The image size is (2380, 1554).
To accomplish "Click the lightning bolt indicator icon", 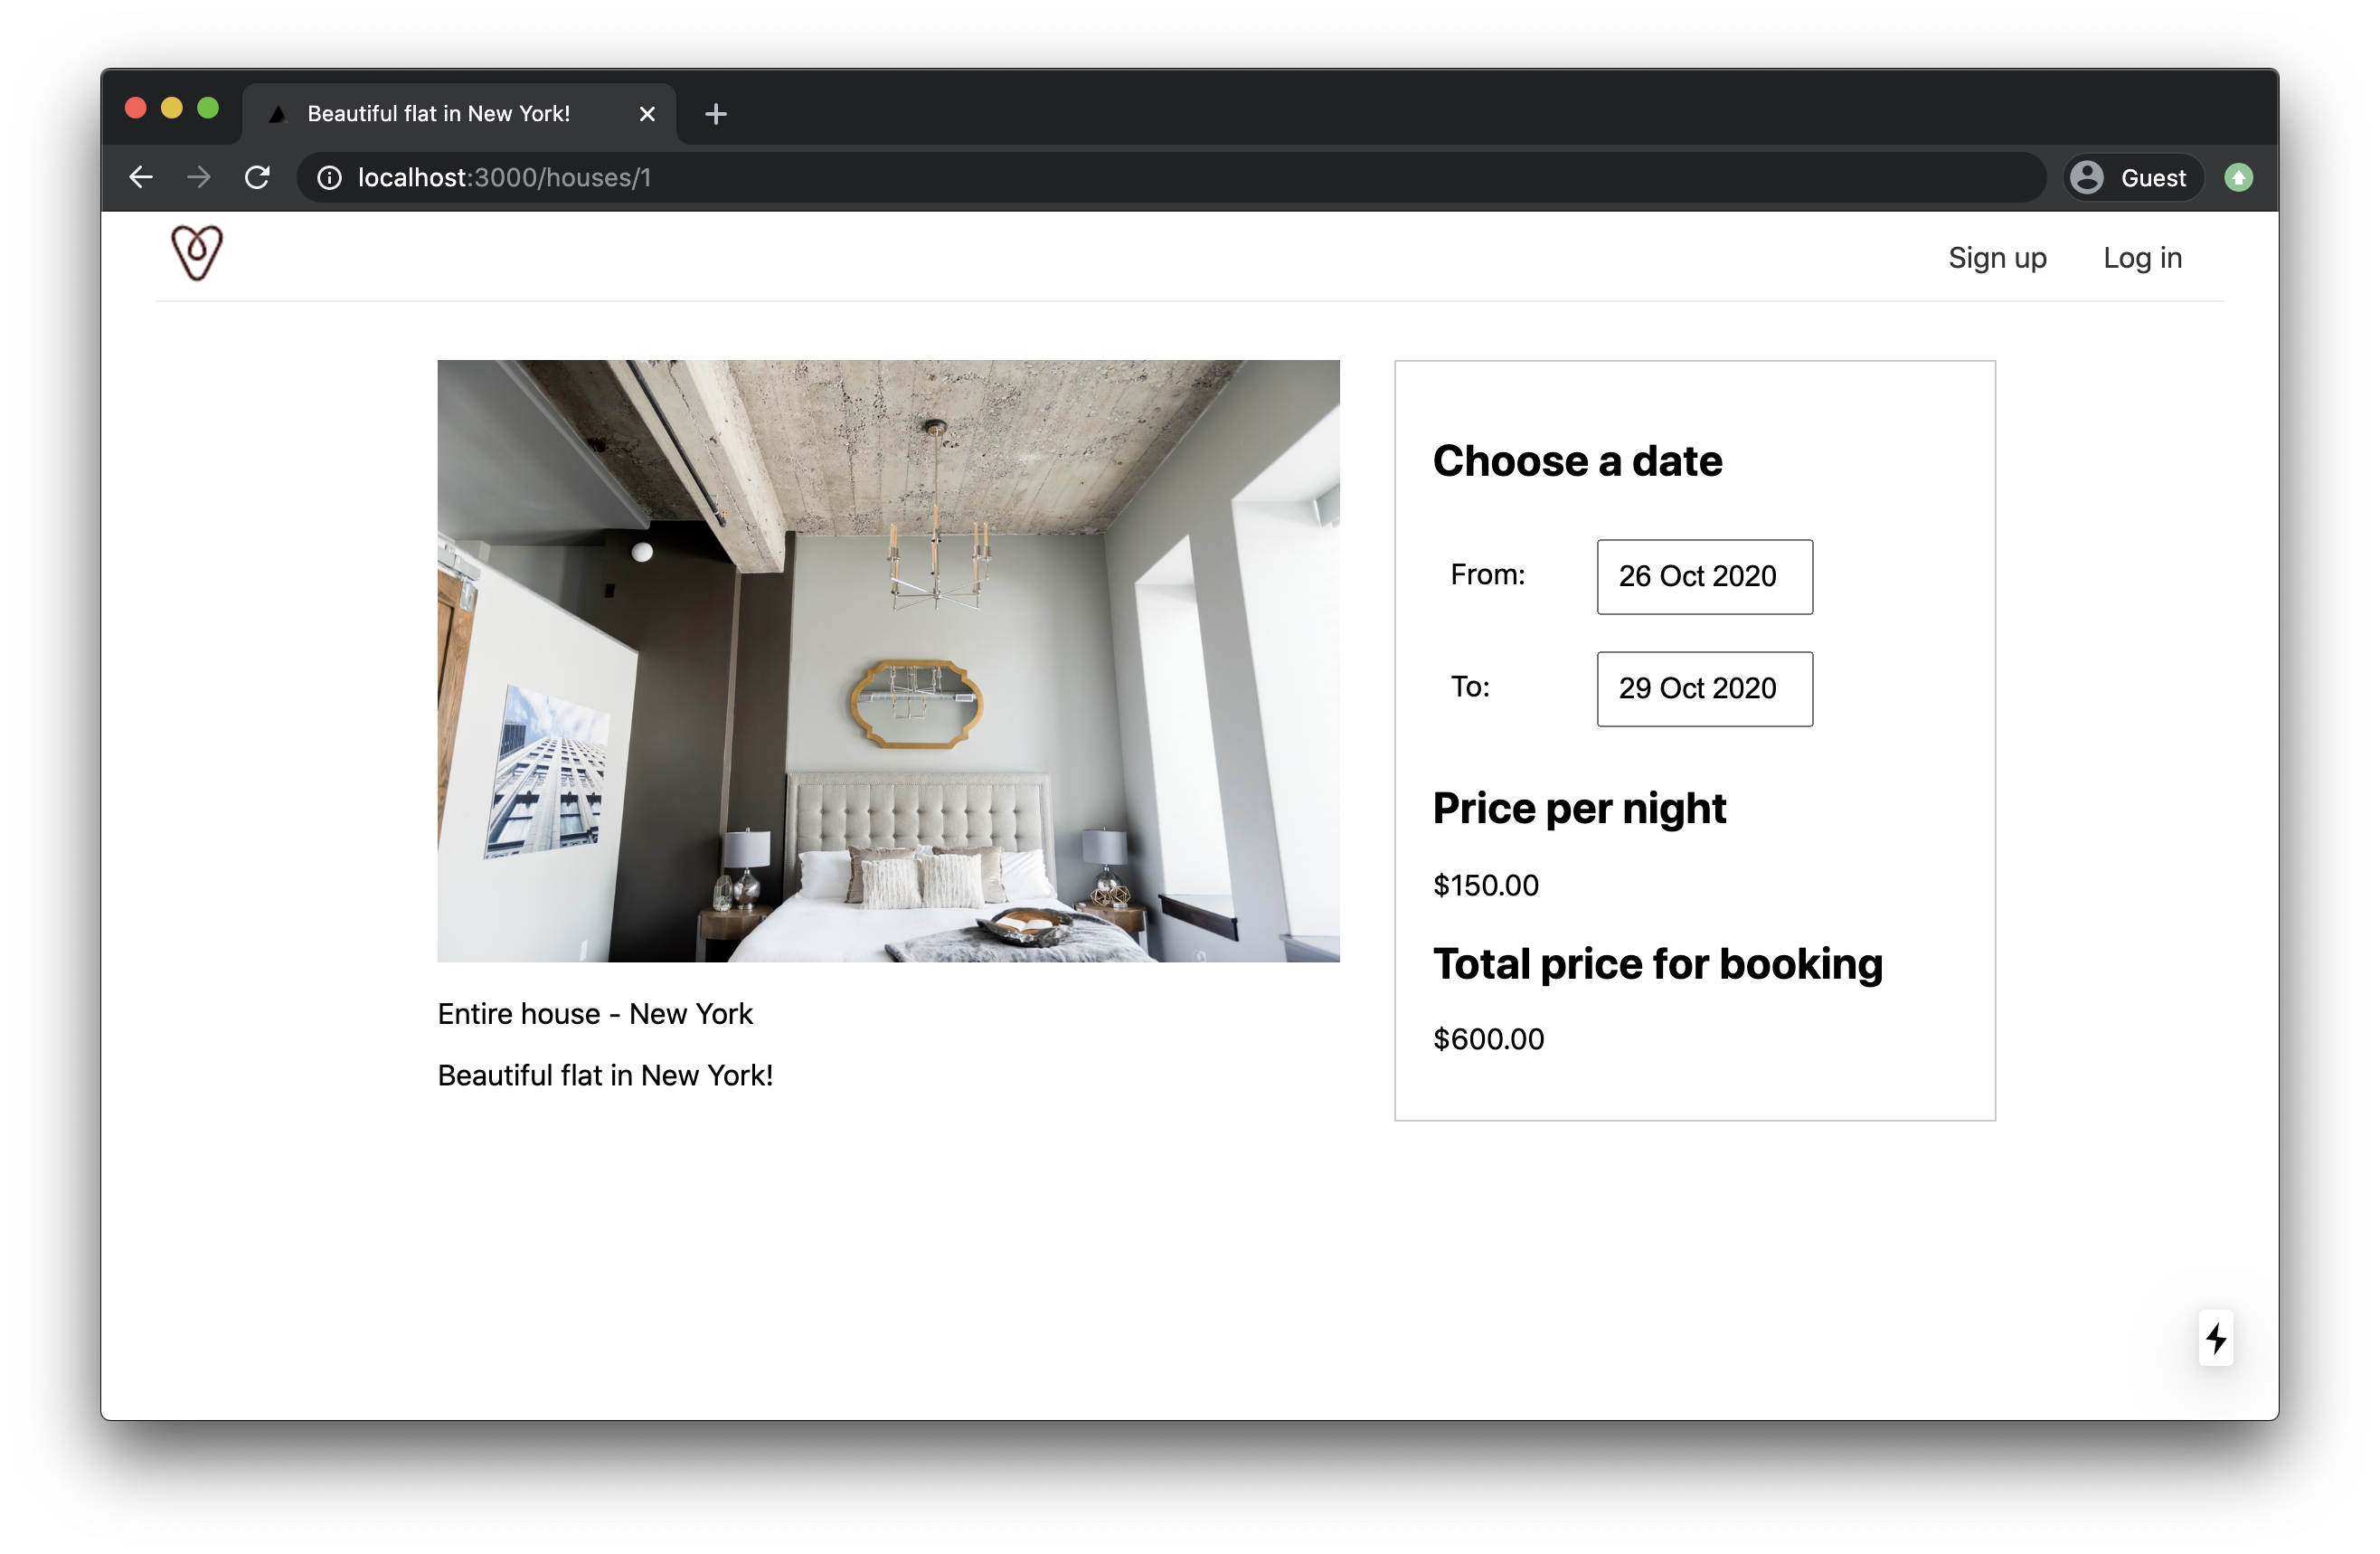I will click(2215, 1337).
